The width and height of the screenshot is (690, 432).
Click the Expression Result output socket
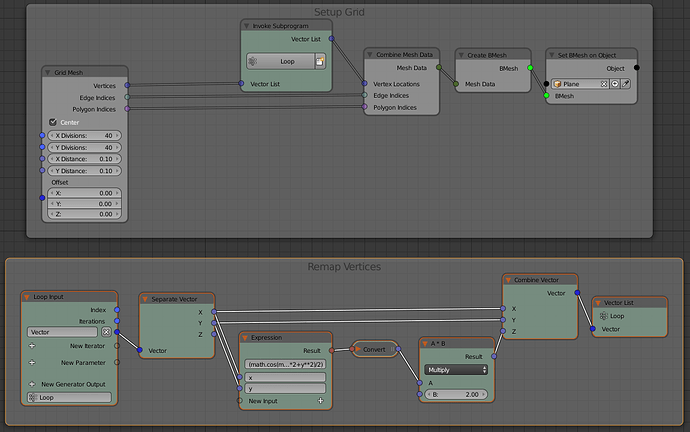tap(332, 351)
